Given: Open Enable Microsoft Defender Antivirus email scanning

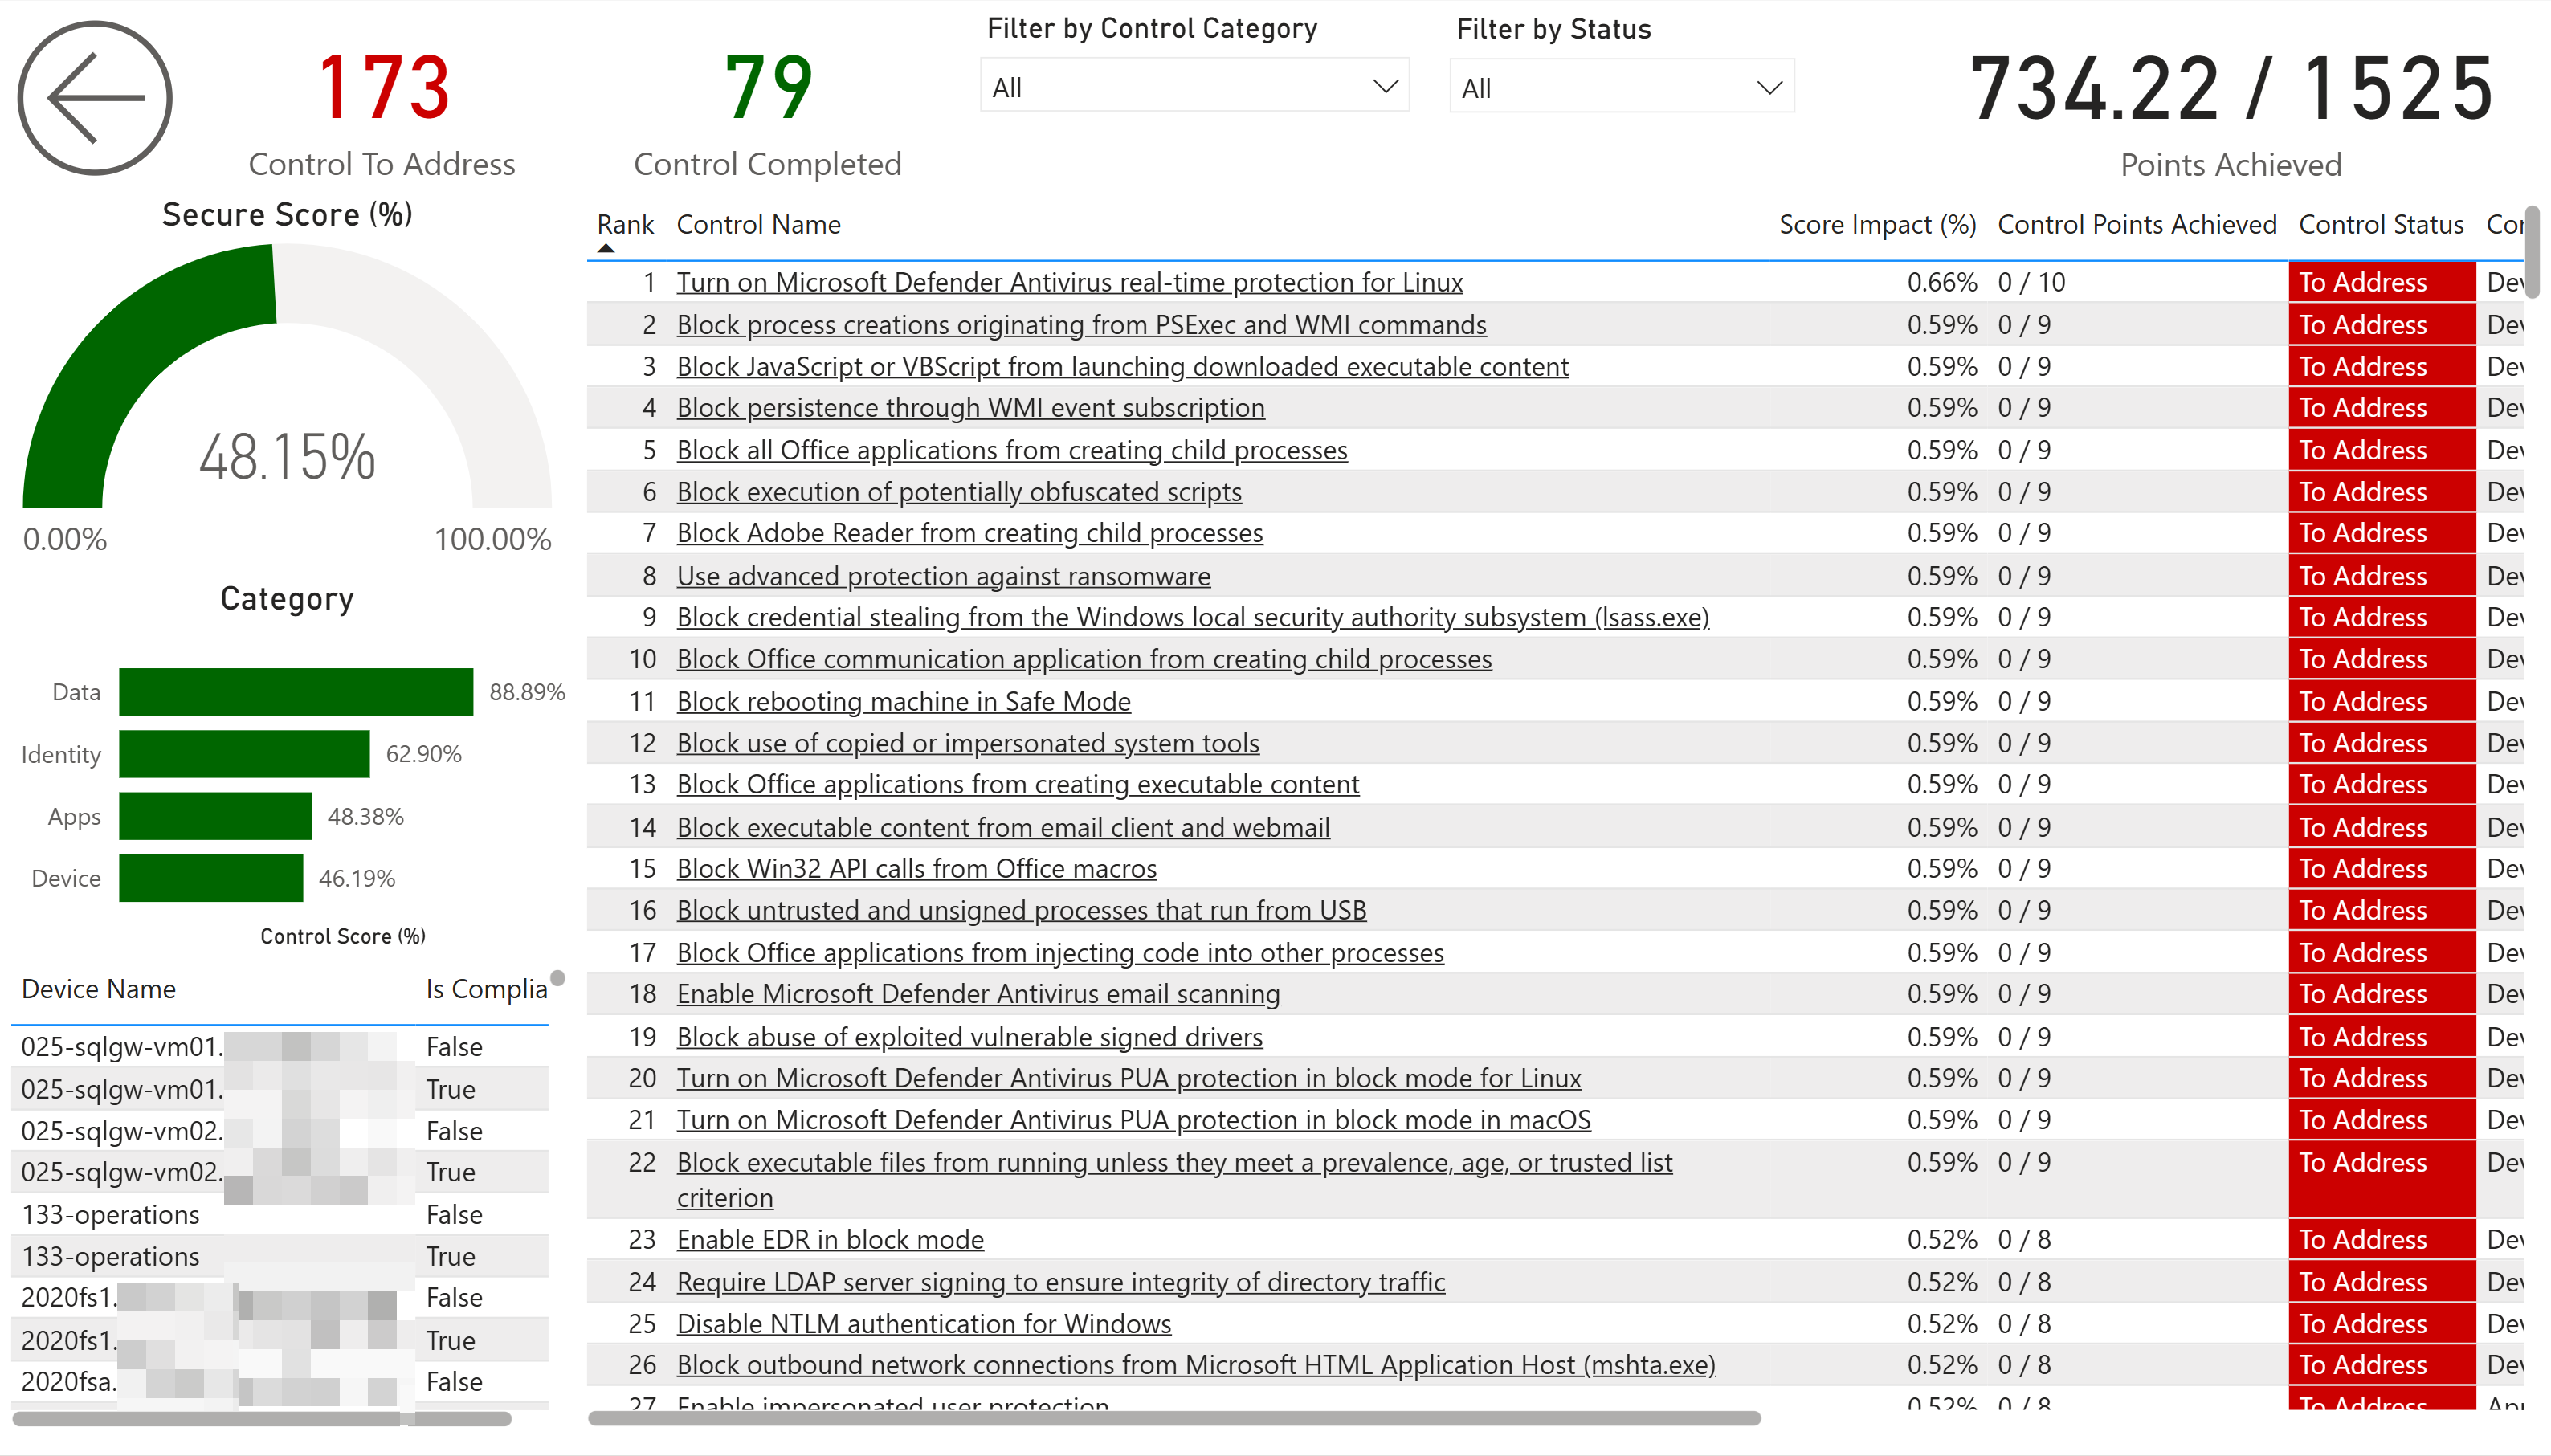Looking at the screenshot, I should coord(978,994).
